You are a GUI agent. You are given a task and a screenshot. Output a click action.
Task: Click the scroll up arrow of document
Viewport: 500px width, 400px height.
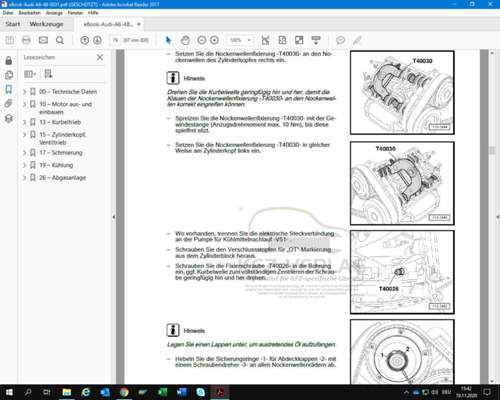[x=492, y=53]
